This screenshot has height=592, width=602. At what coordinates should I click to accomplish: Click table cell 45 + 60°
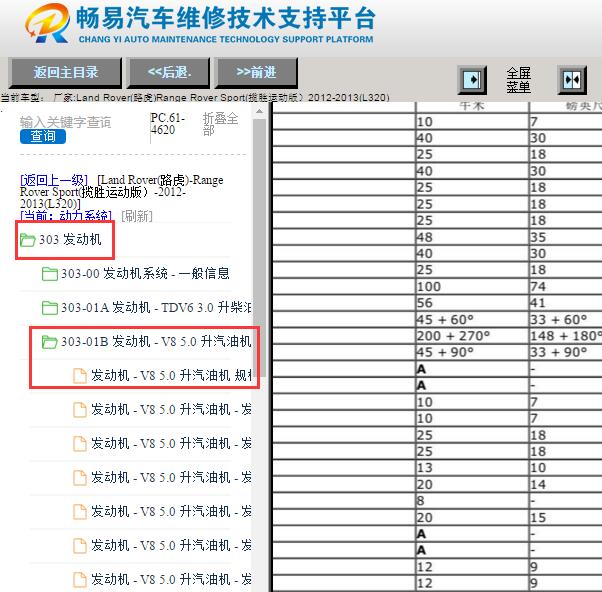[x=472, y=319]
